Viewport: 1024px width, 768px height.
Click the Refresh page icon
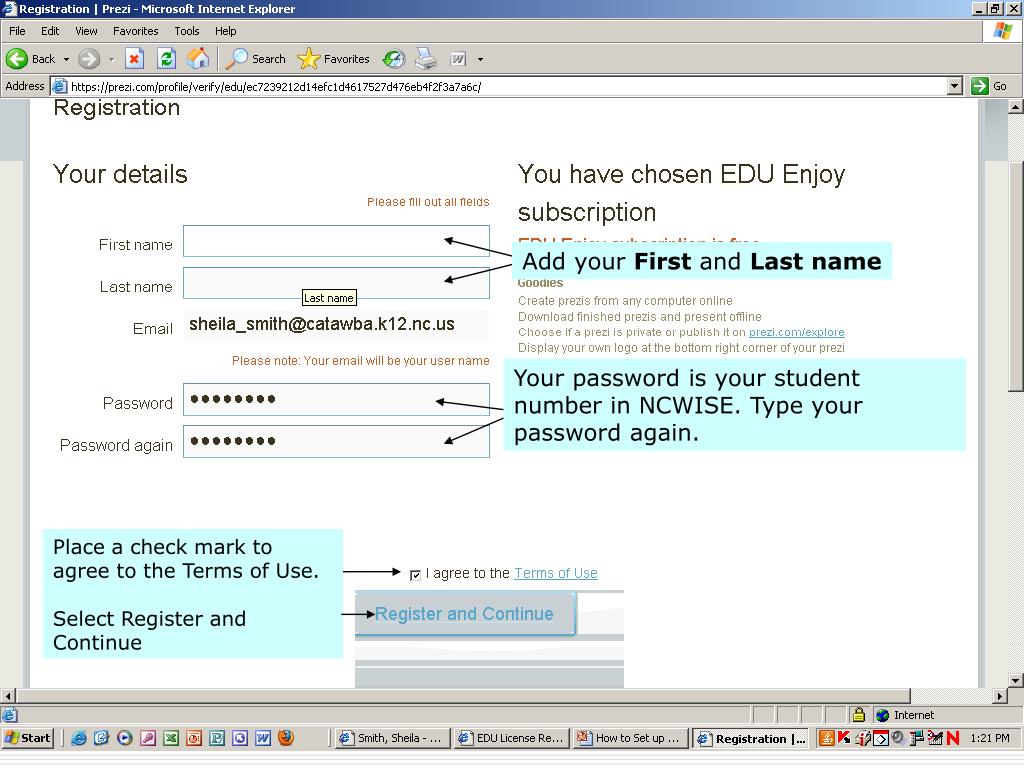pos(167,59)
